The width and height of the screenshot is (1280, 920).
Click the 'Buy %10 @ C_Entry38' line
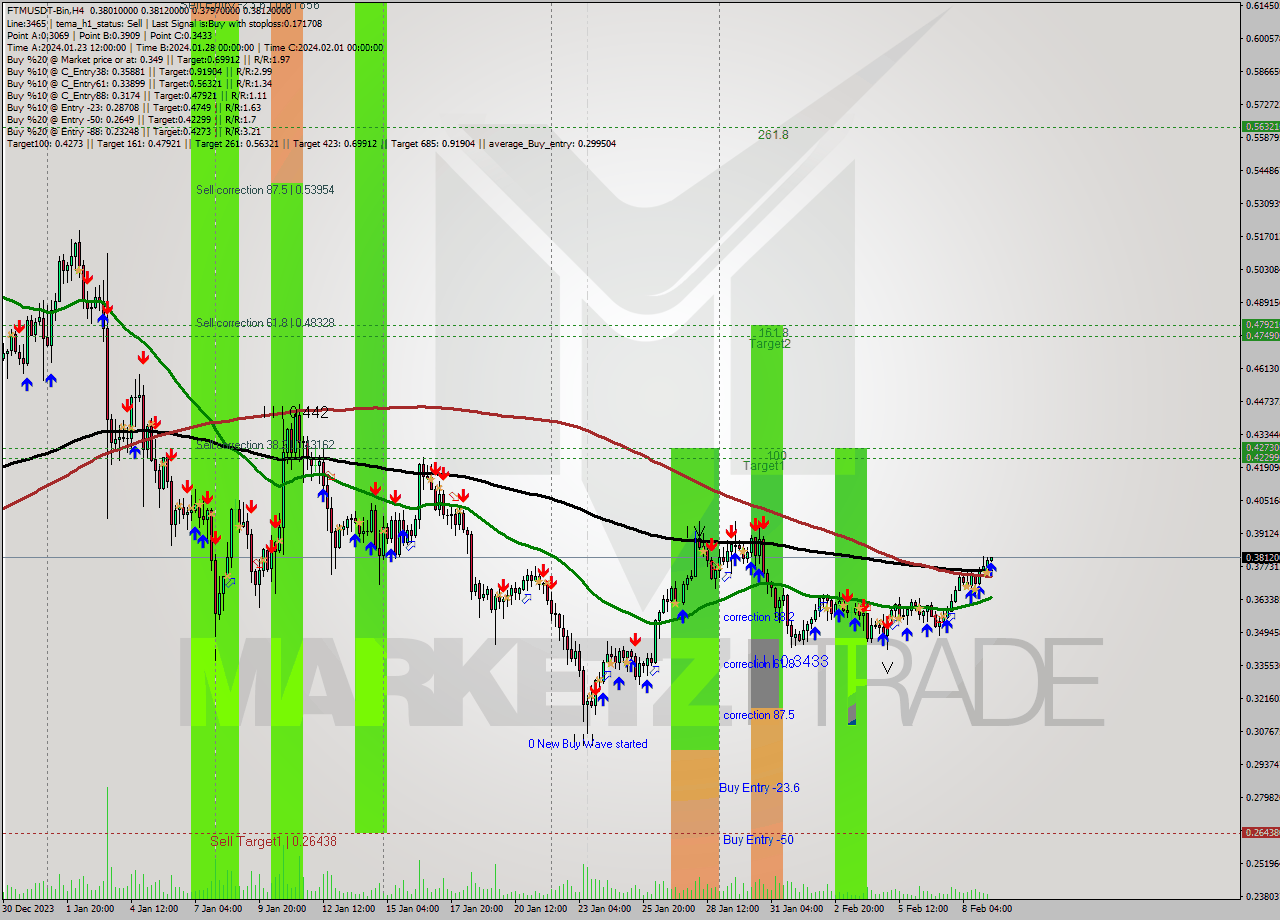tap(139, 71)
